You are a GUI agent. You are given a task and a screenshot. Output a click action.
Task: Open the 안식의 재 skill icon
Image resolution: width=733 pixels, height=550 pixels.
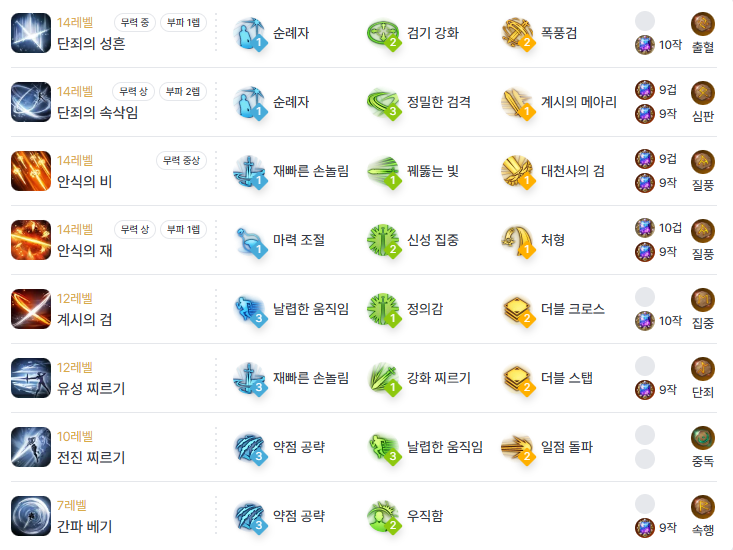31,240
